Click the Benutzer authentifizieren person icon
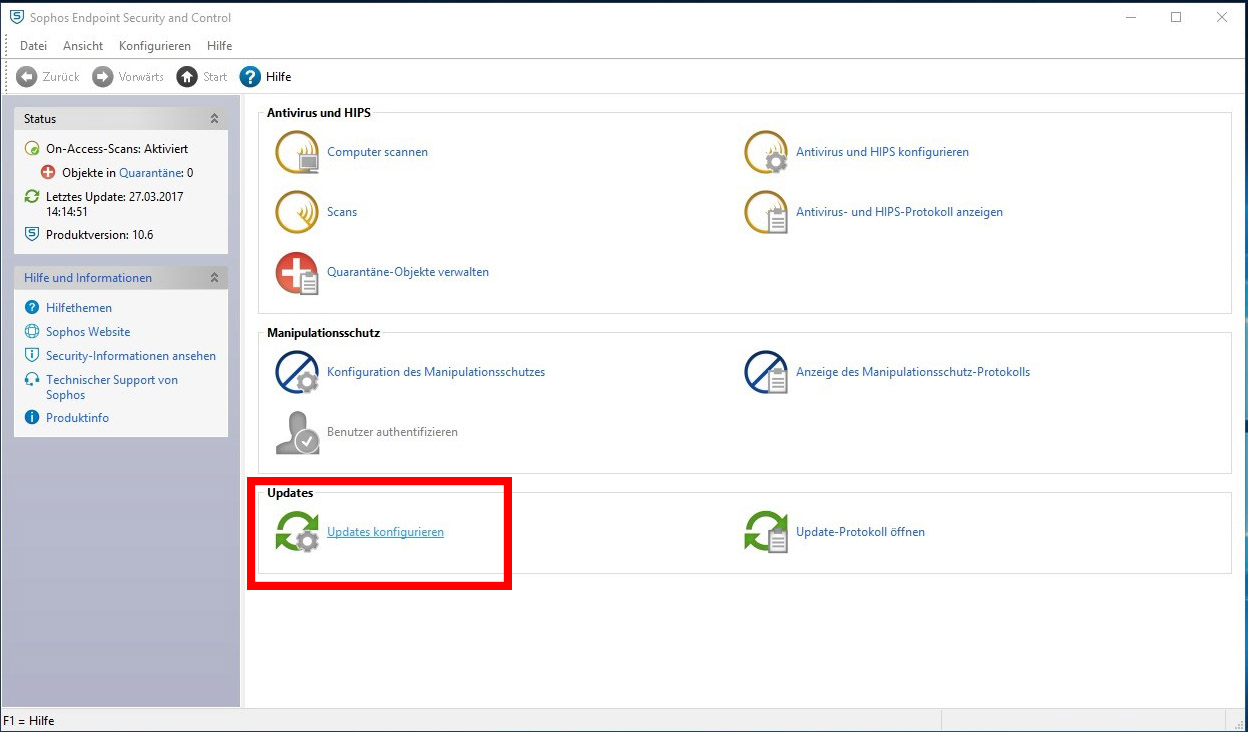 (297, 432)
